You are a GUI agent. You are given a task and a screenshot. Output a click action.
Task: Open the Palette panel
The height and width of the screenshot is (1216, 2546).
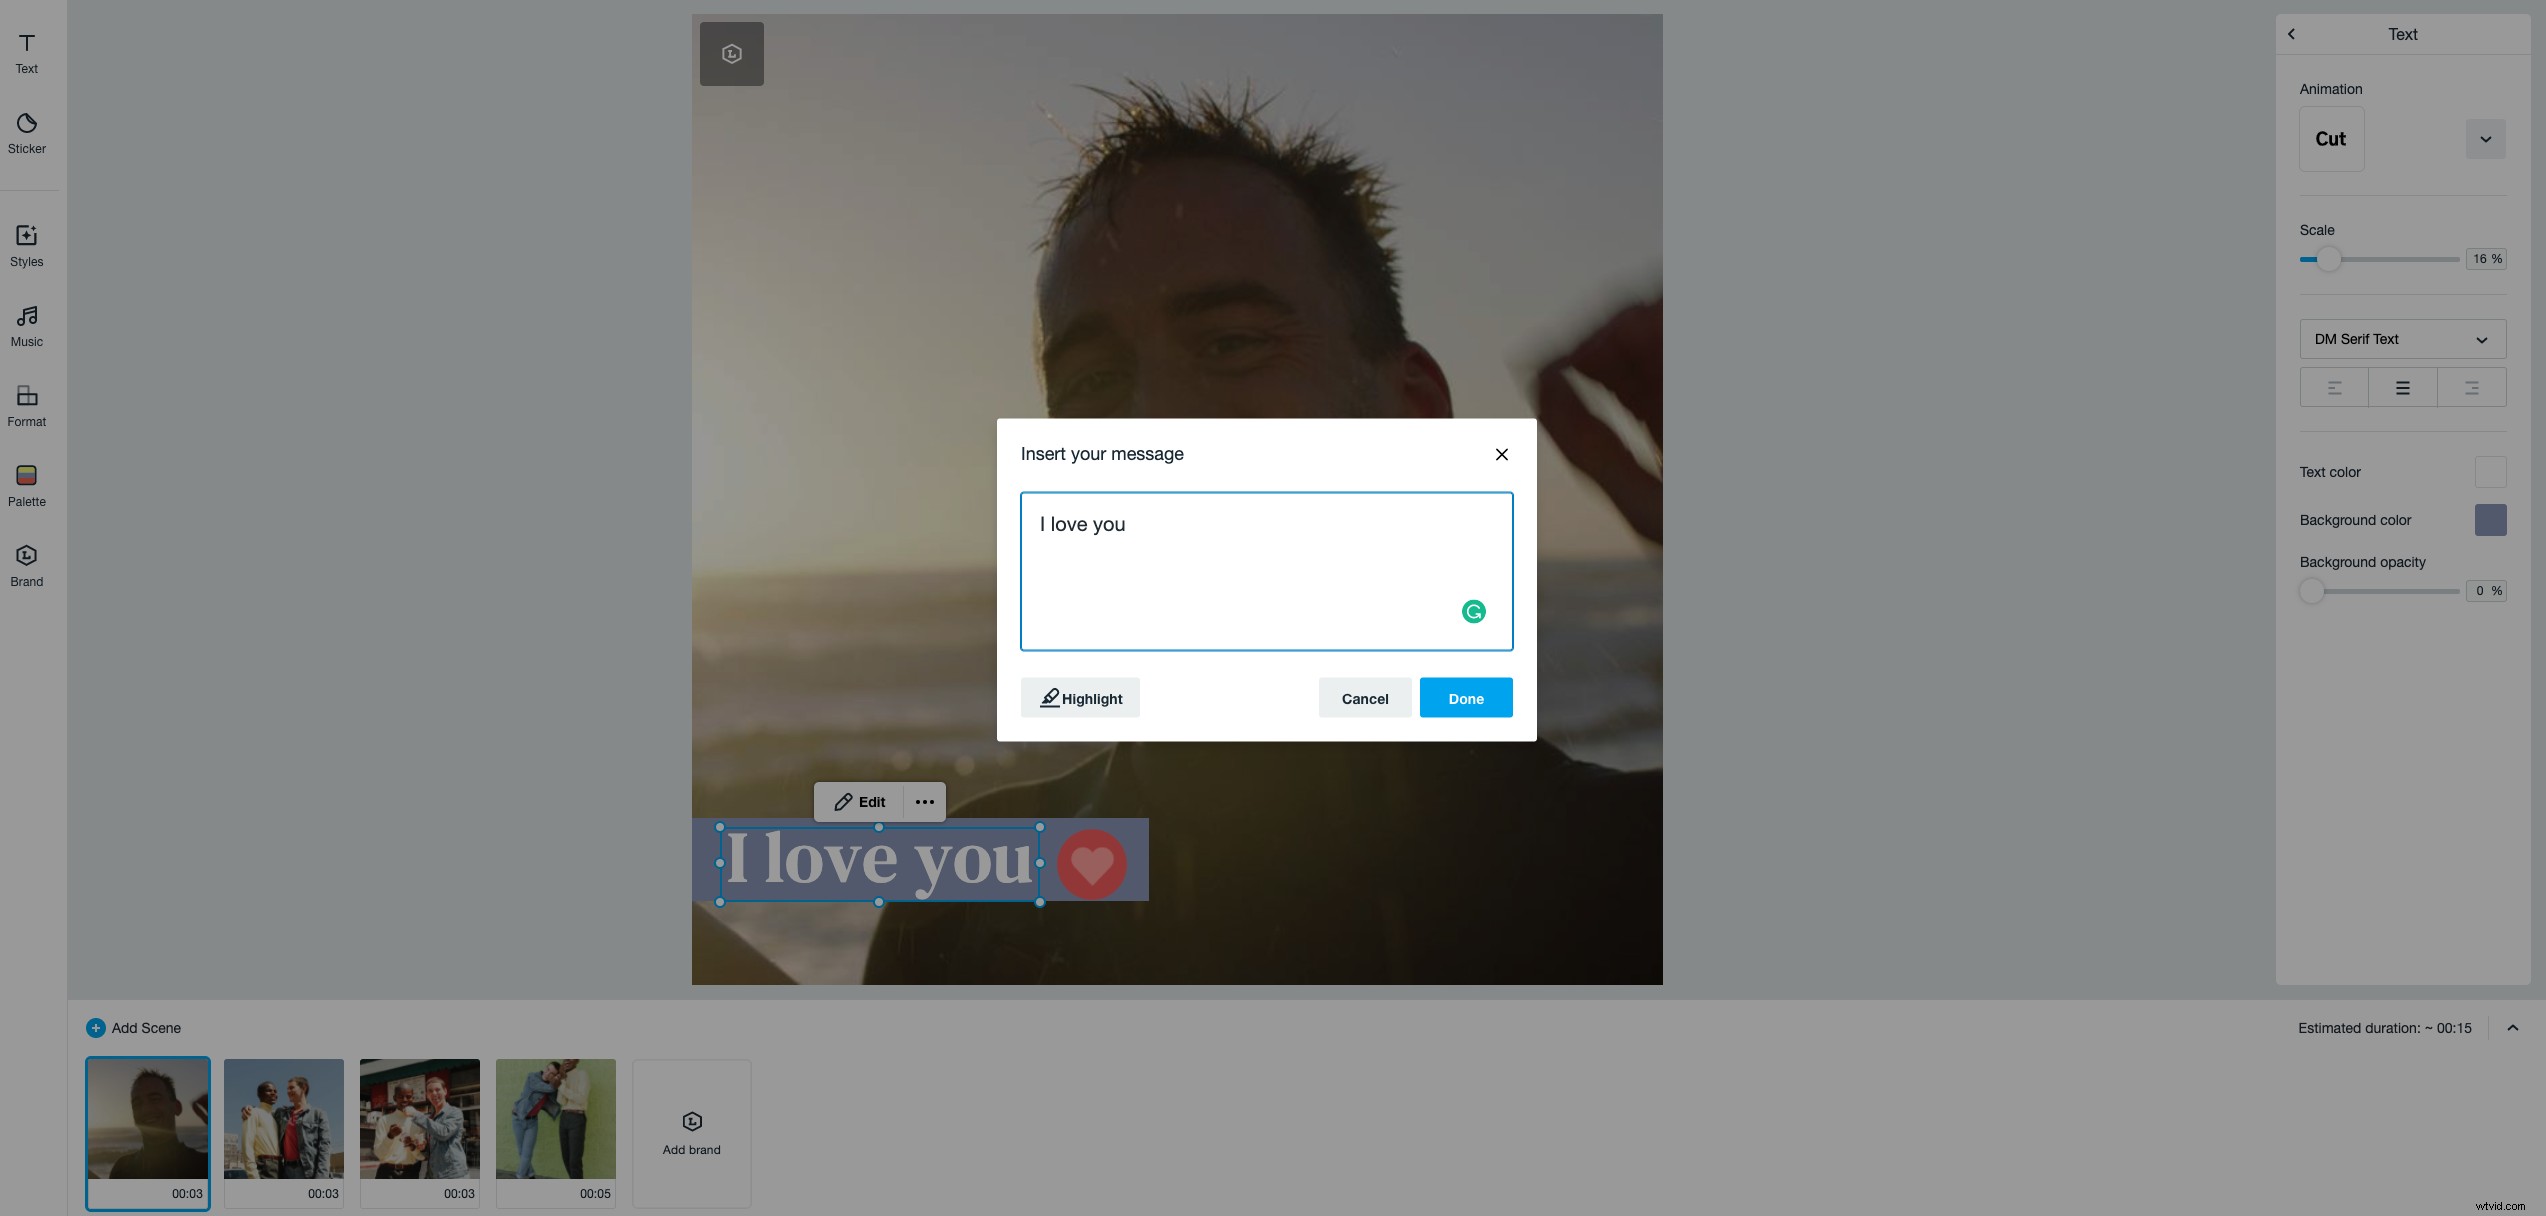coord(26,484)
